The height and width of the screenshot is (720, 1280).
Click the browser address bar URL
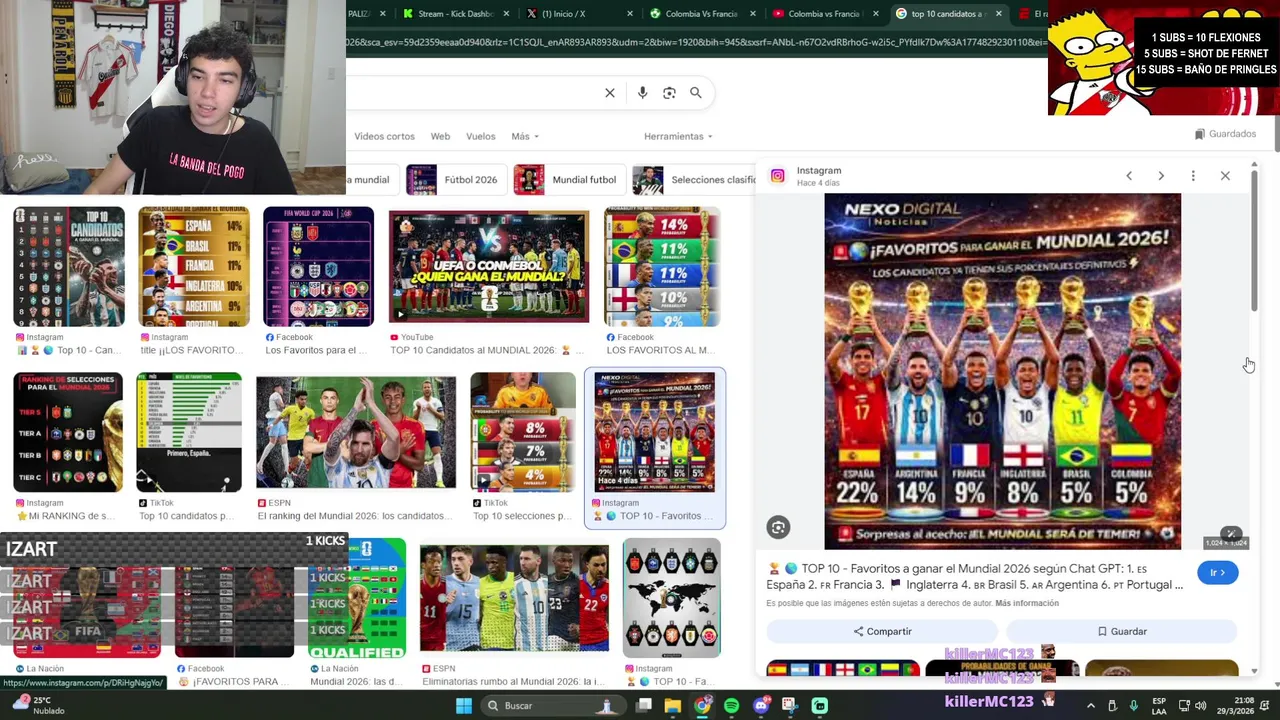[696, 42]
